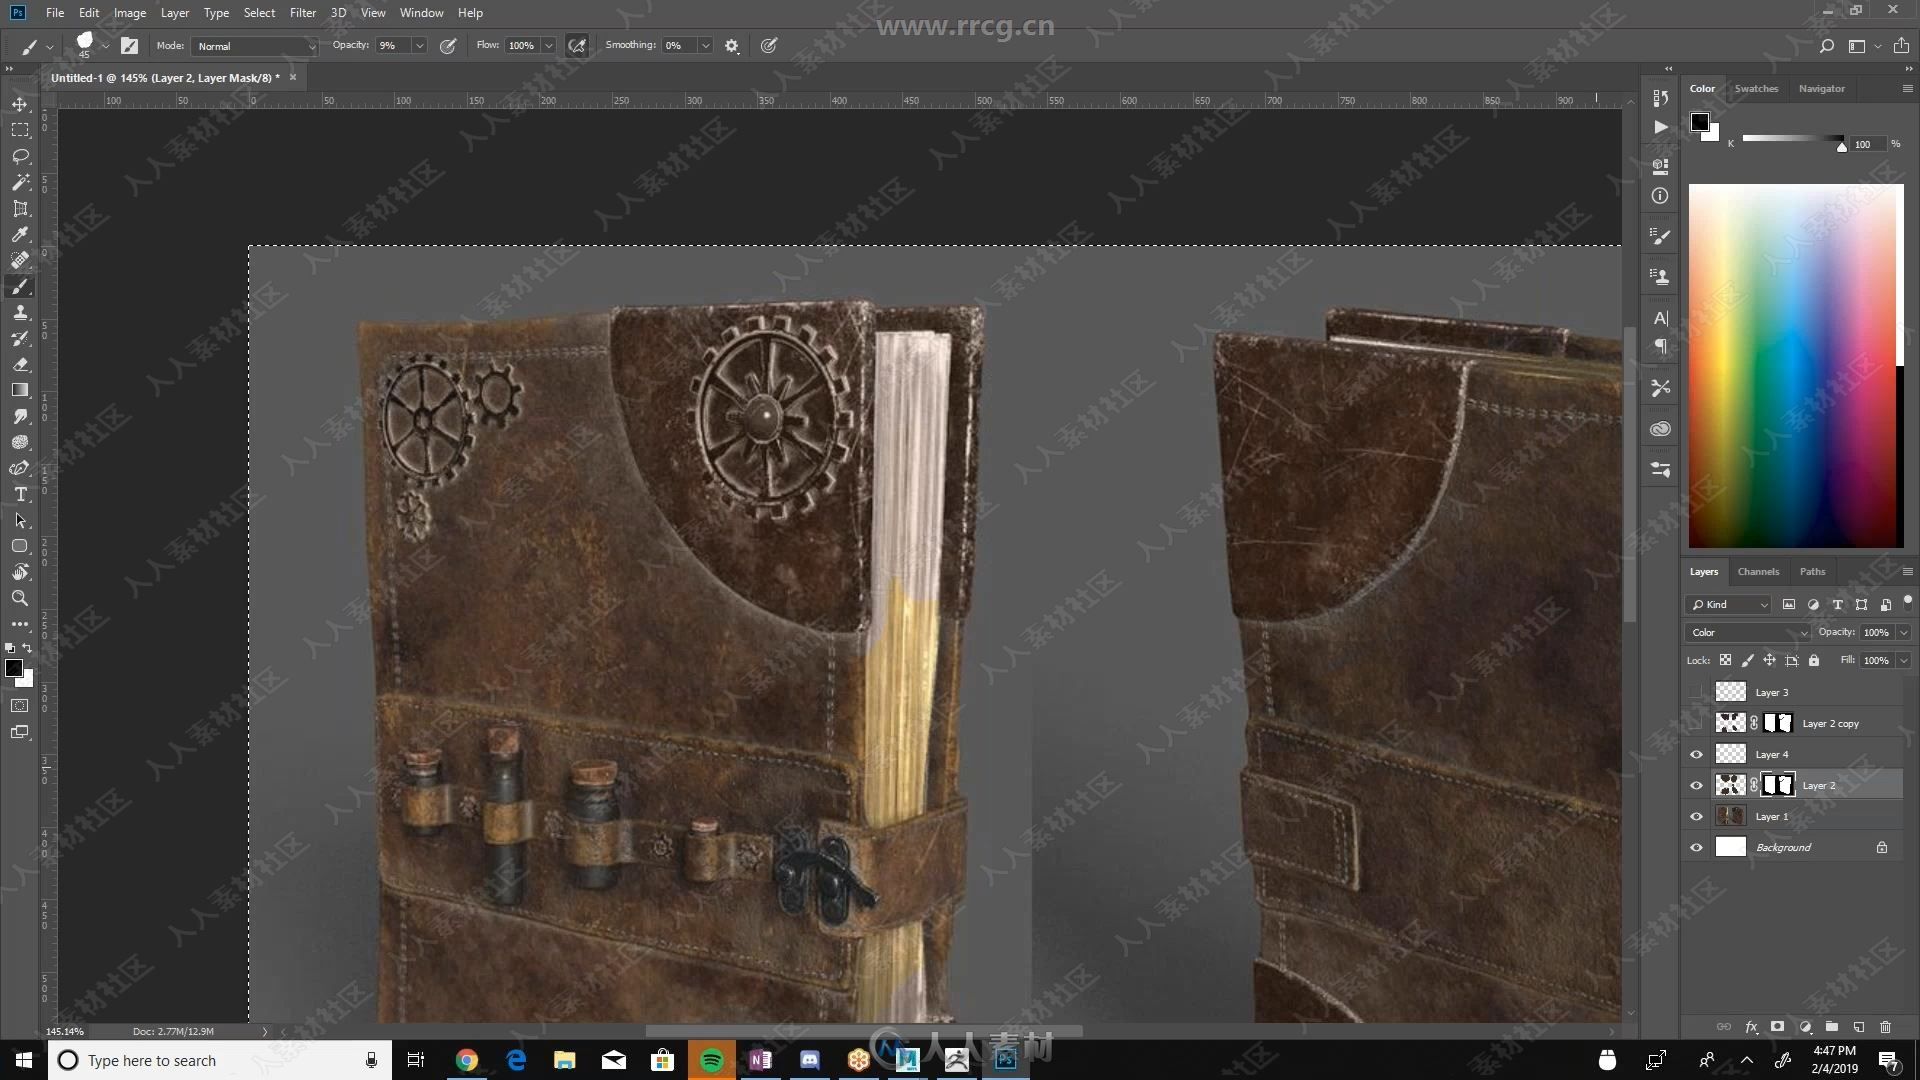Screen dimensions: 1920x1080
Task: Switch to the Channels tab
Action: 1758,571
